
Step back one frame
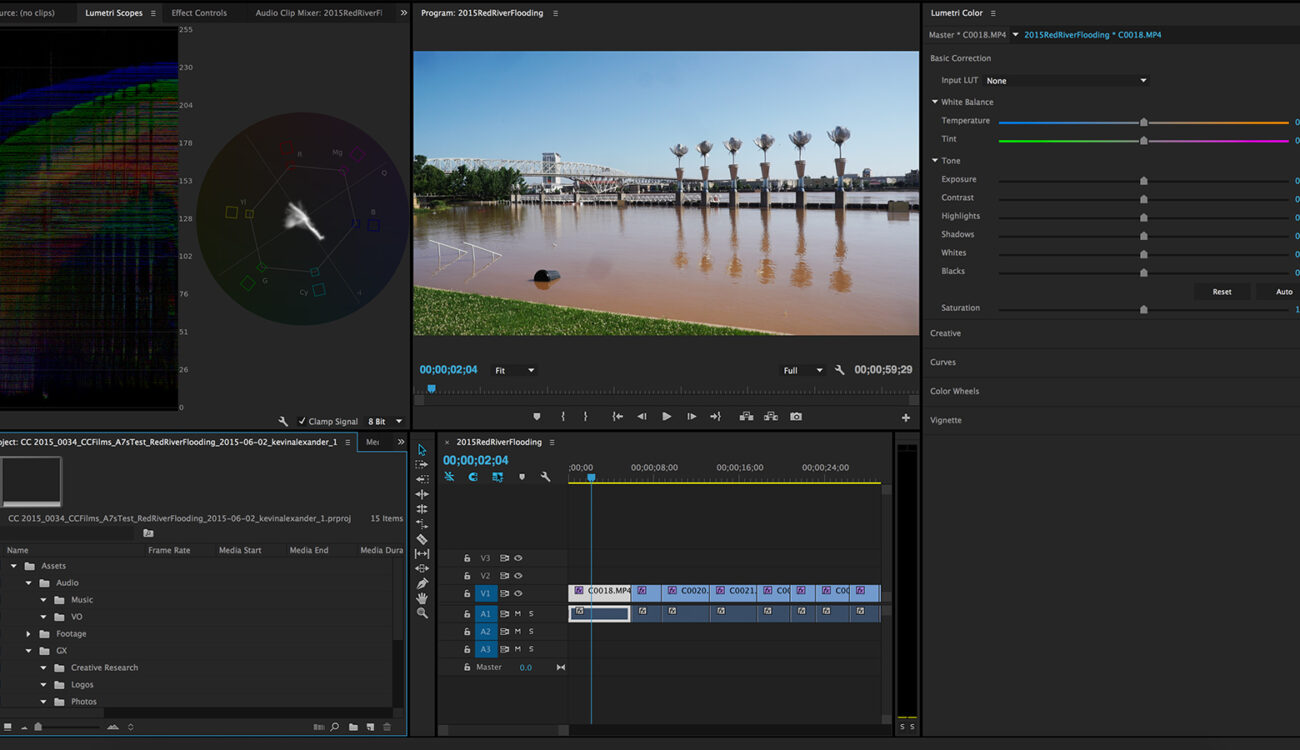[642, 417]
